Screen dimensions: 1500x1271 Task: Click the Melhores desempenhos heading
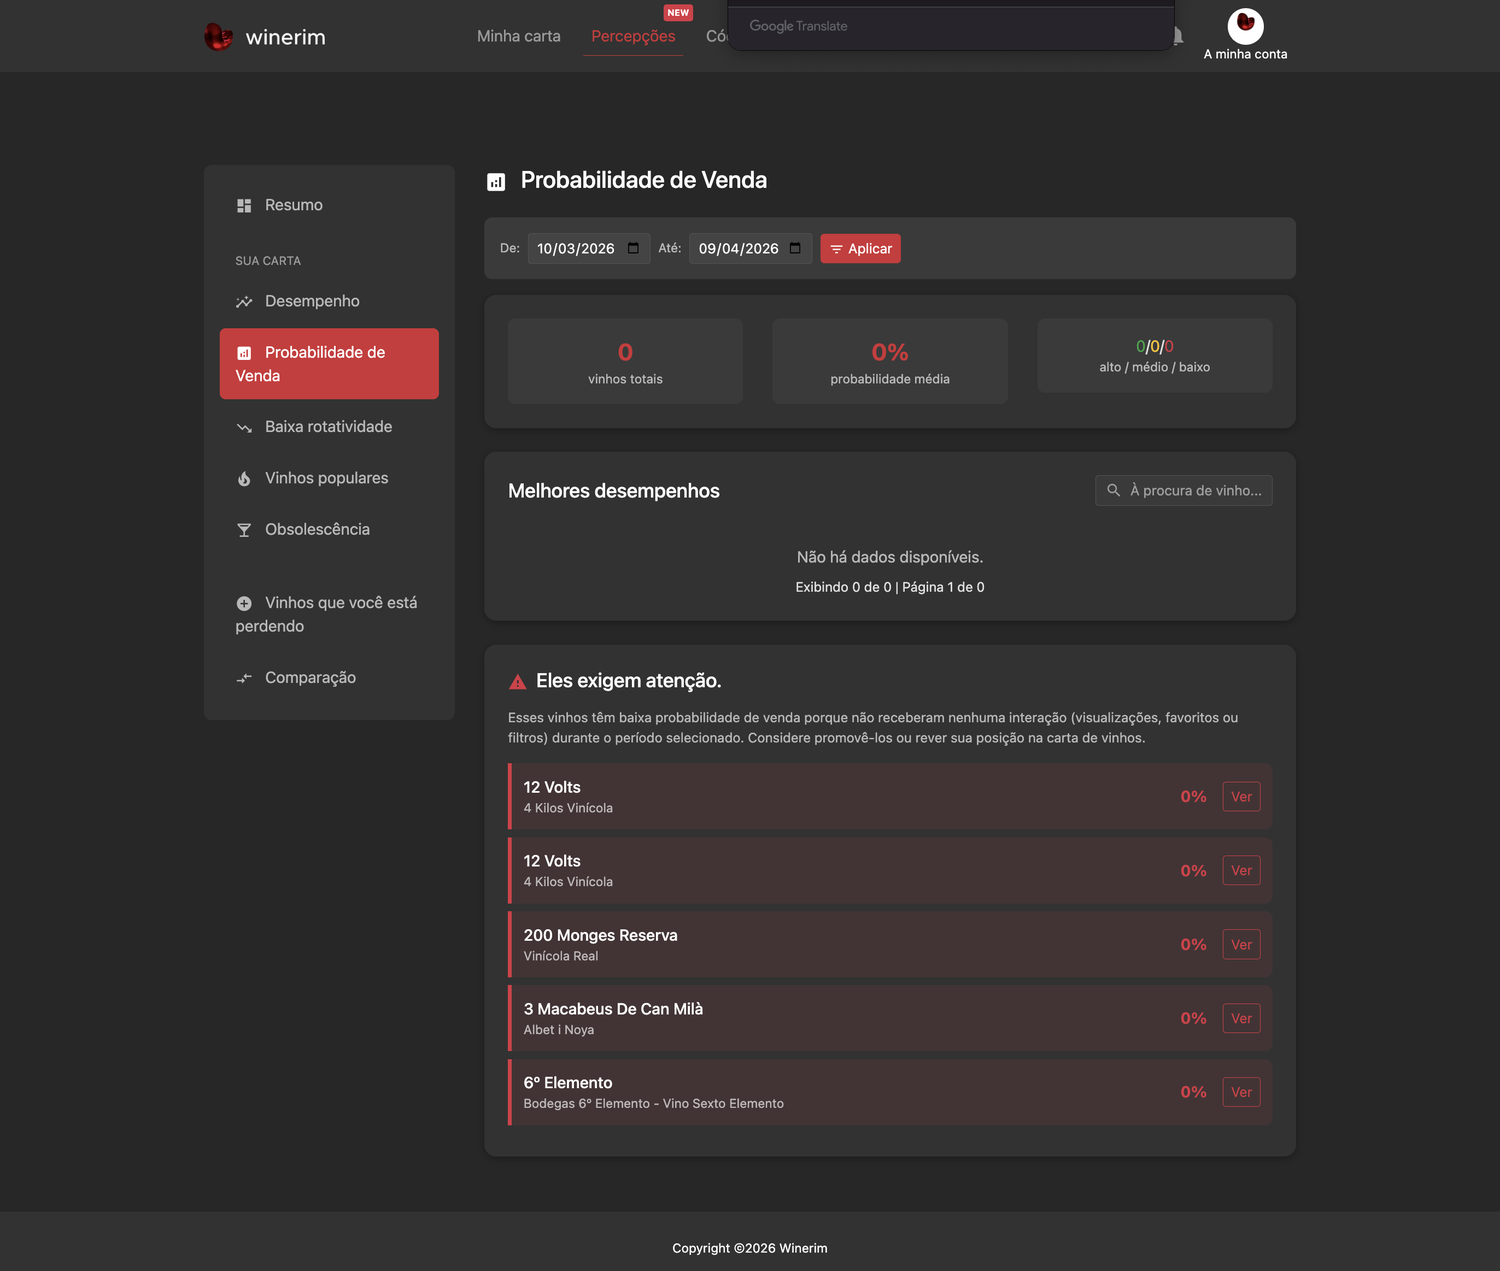coord(614,491)
